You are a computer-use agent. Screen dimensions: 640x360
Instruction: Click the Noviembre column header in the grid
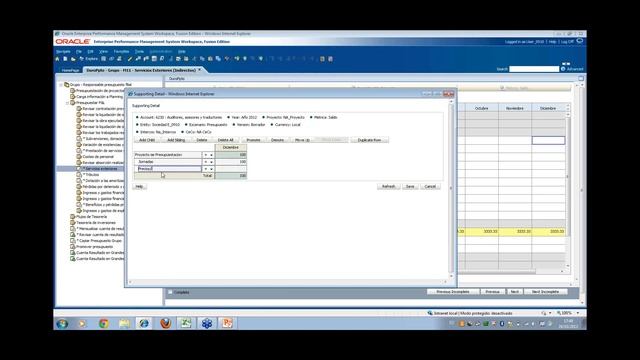tap(515, 108)
